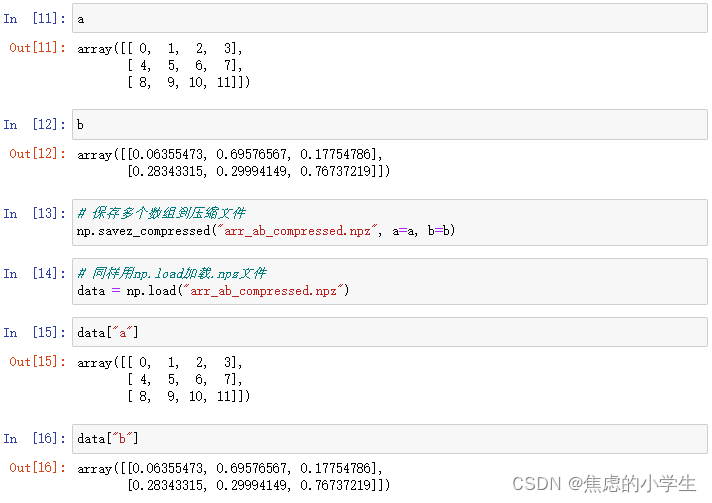
Task: Click the "In [16]" prompt label
Action: point(34,438)
